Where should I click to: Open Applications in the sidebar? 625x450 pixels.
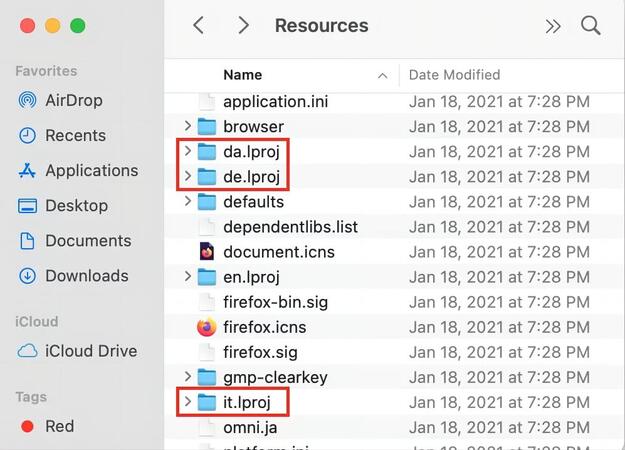tap(91, 170)
